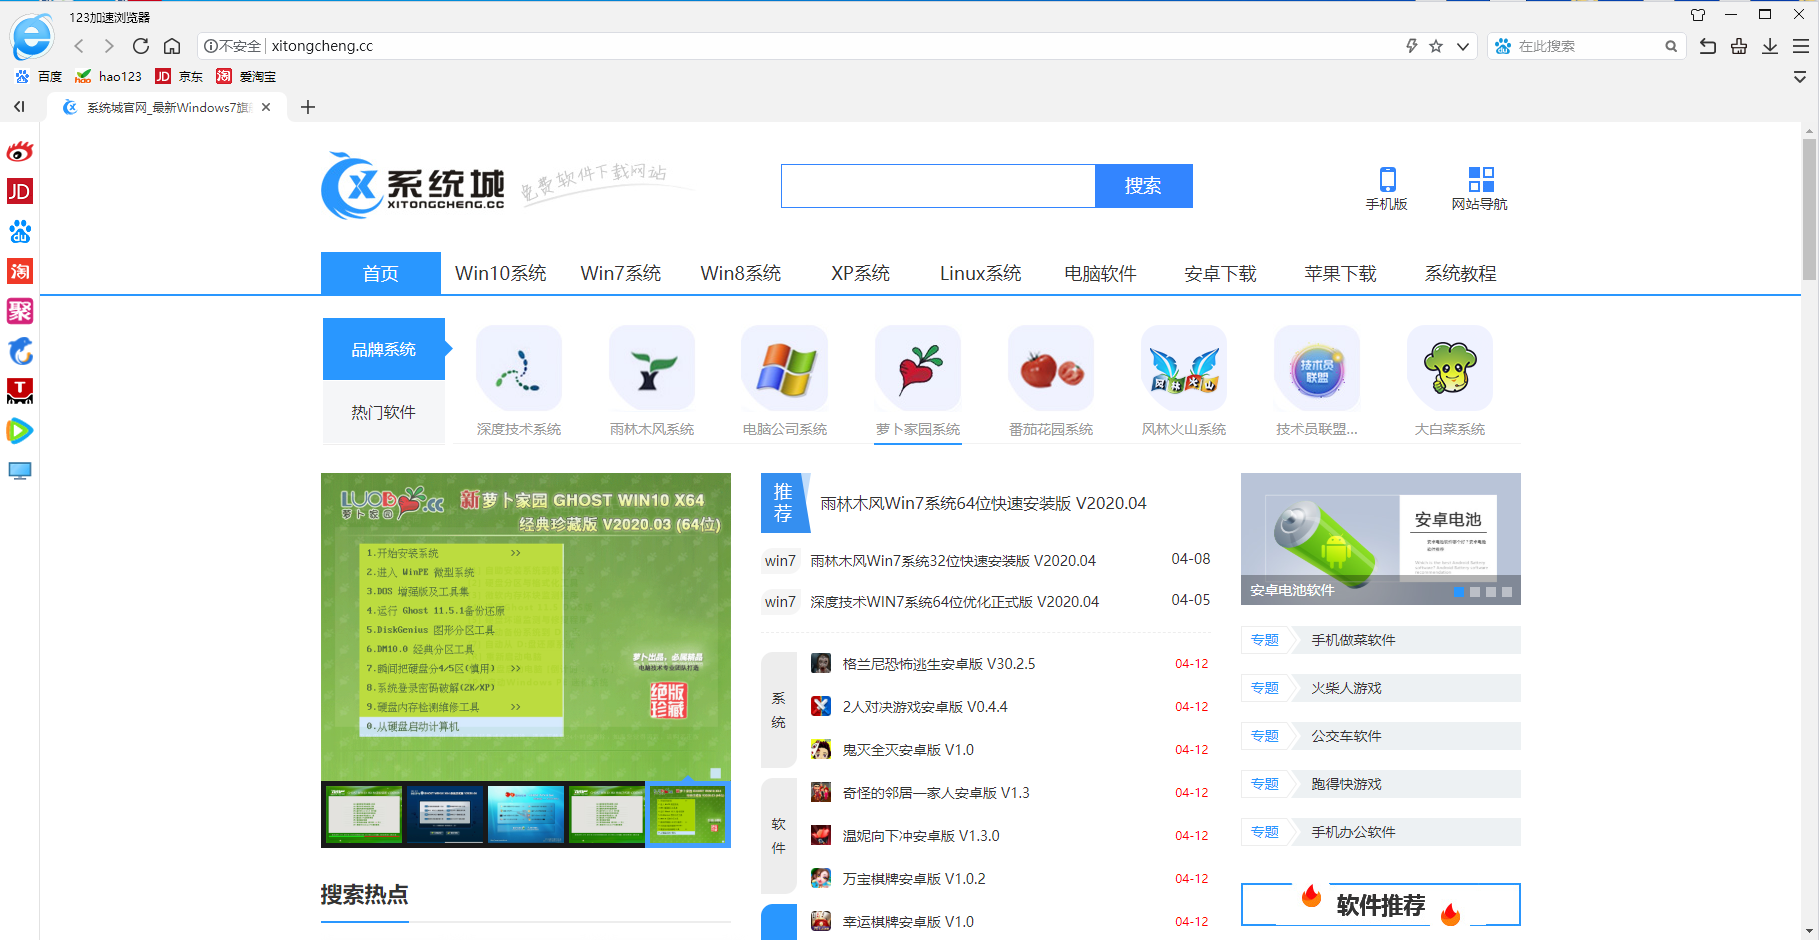Open 雨林木风Win7系统64位快速安装版 recommended link

pos(983,503)
